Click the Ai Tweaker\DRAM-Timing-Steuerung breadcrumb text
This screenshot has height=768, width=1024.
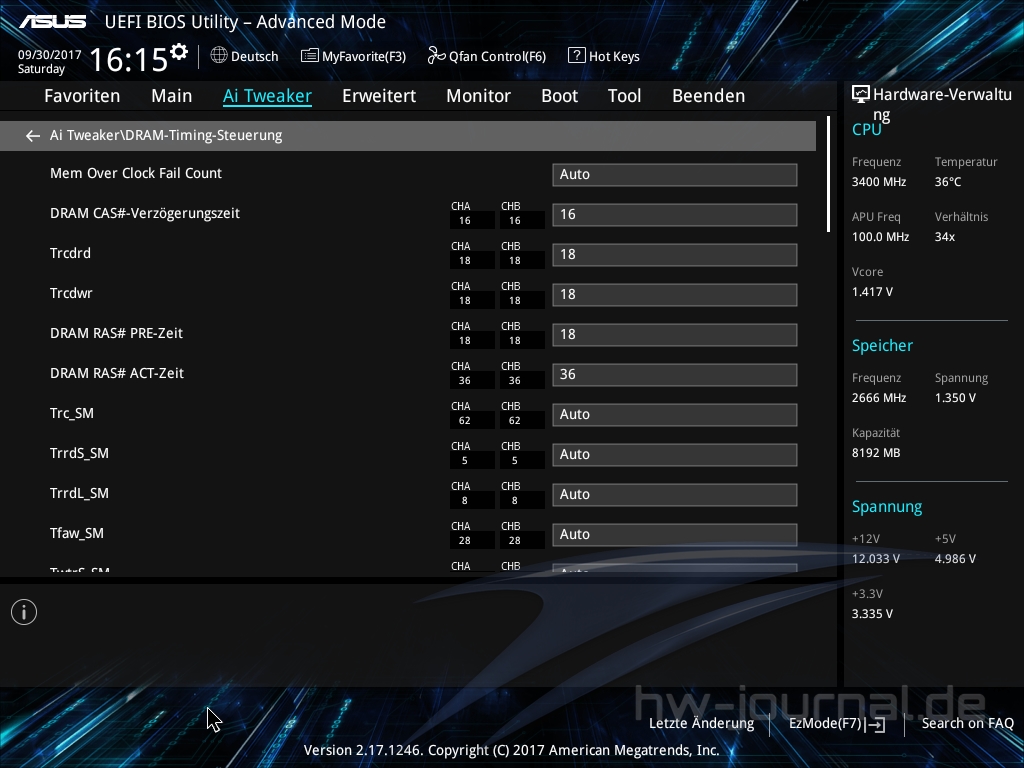click(166, 135)
